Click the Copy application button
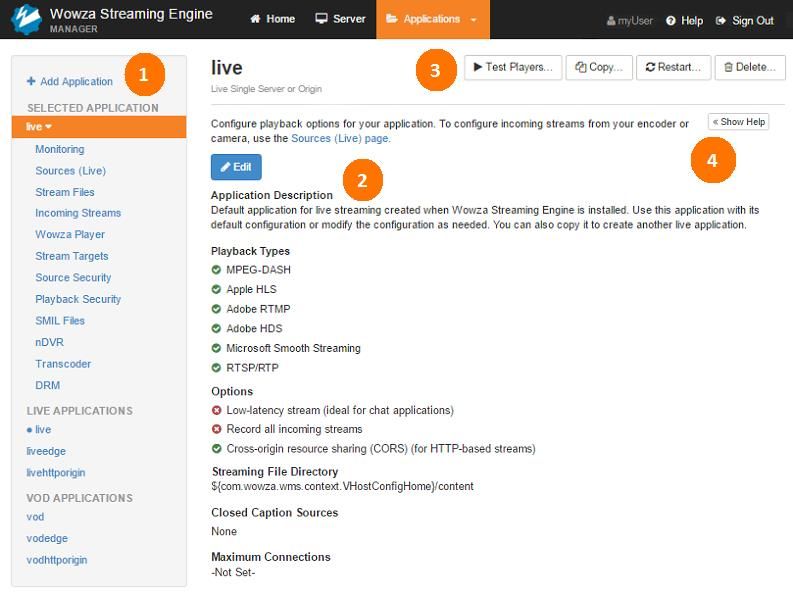The height and width of the screenshot is (595, 793). (599, 67)
